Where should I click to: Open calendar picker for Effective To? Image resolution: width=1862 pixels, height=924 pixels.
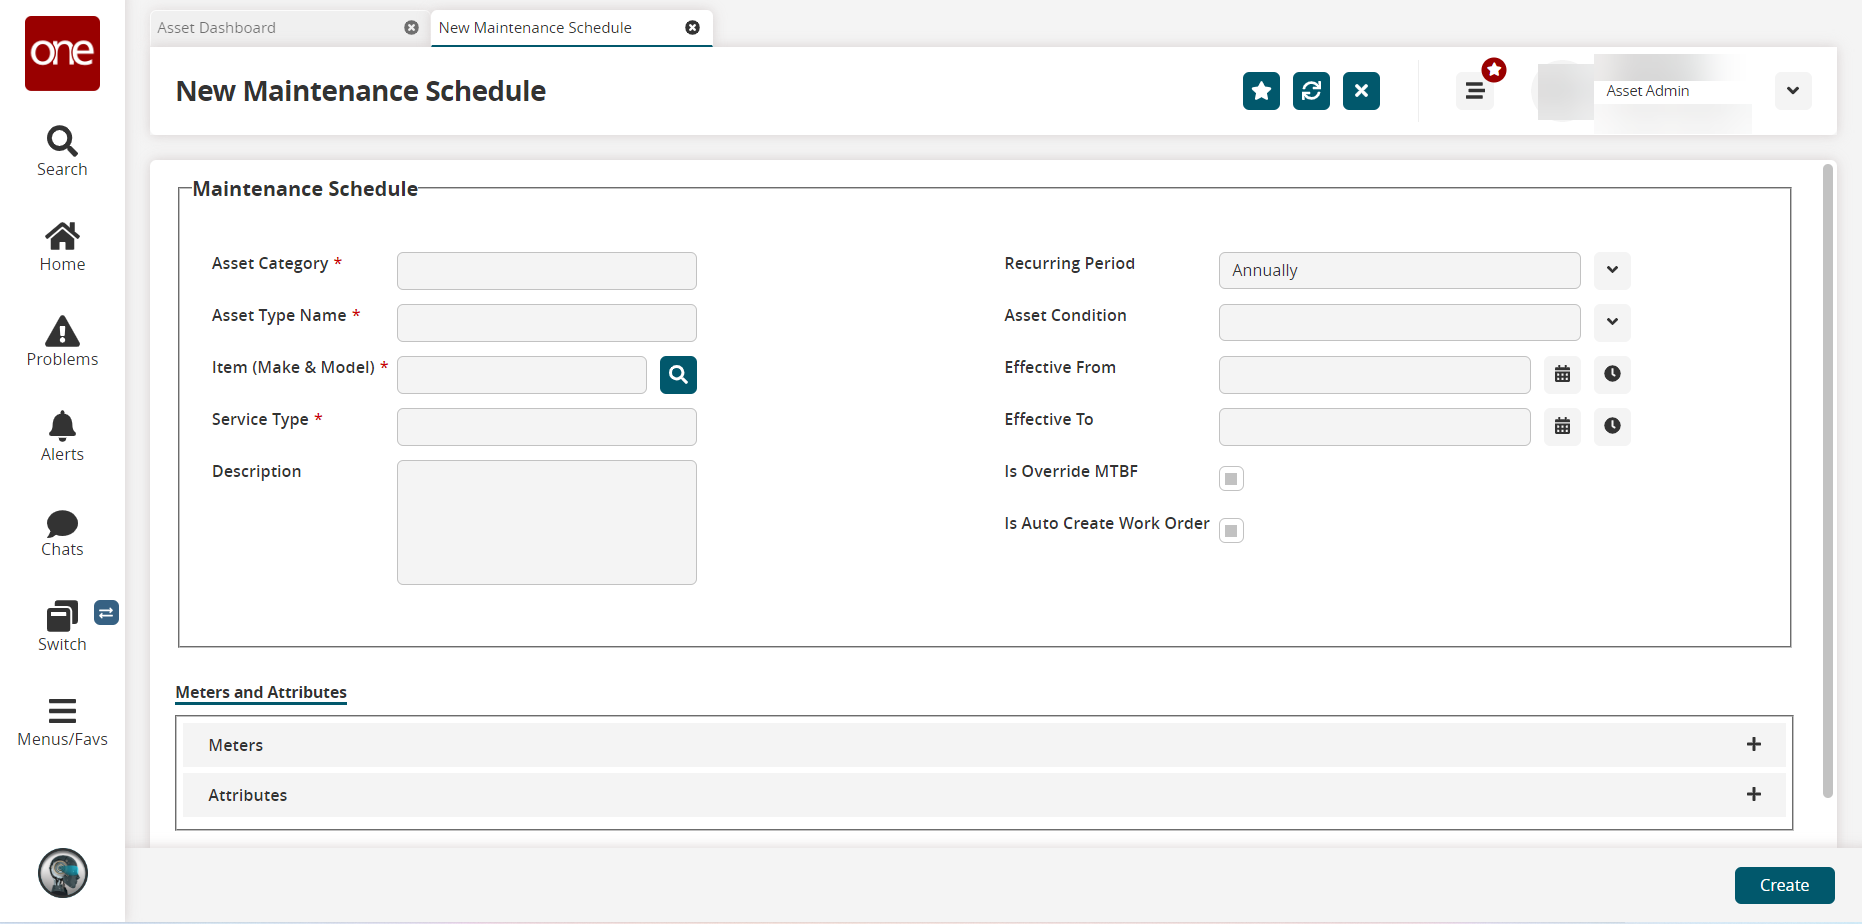[1562, 426]
